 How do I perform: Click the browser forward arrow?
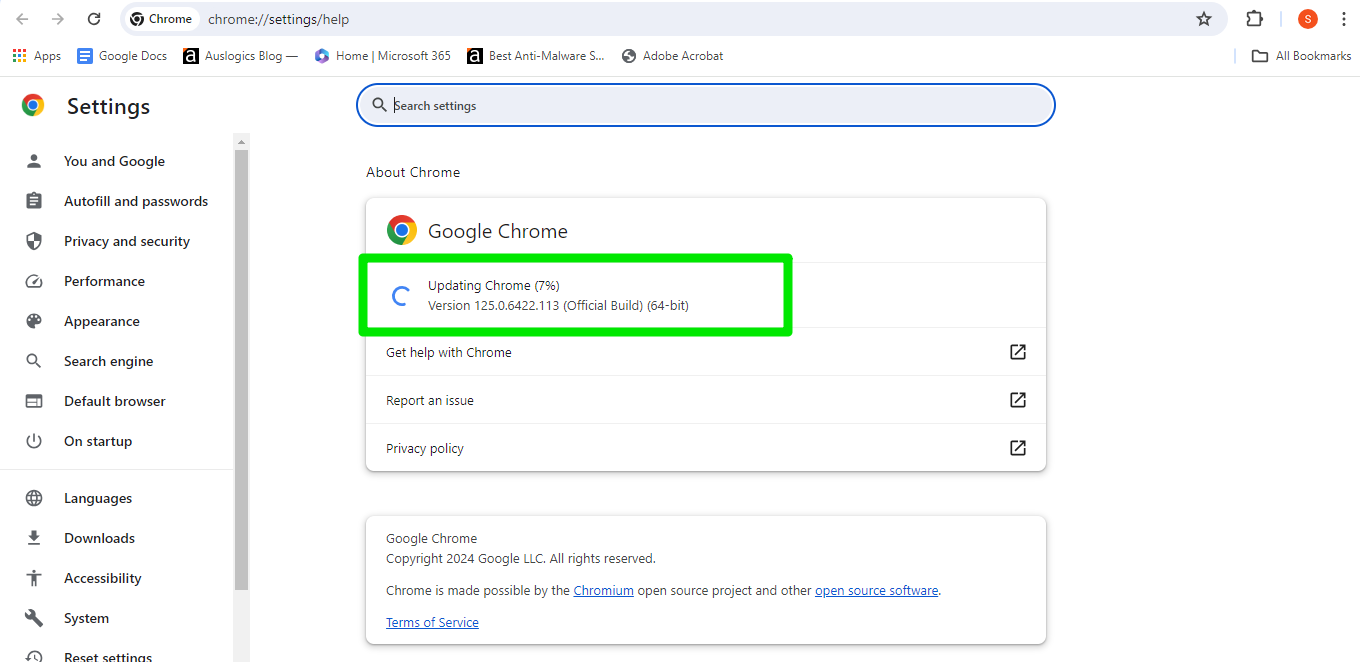pos(58,19)
